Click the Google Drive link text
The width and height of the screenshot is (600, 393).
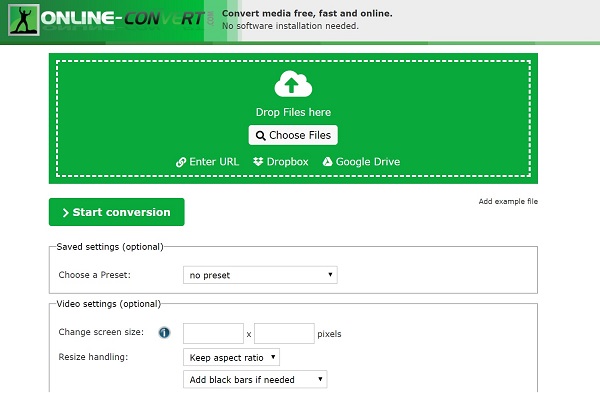368,162
